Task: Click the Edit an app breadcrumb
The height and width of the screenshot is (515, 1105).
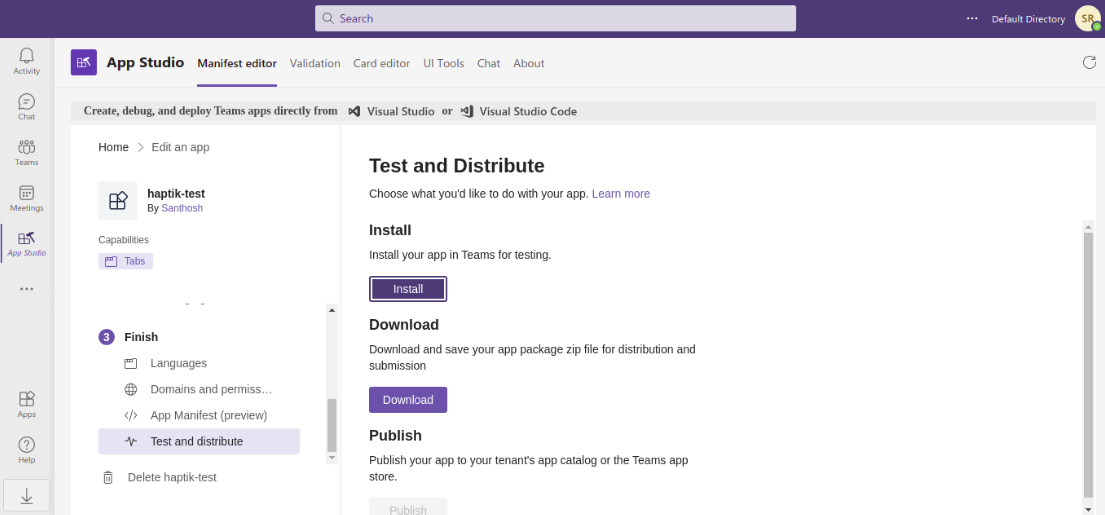Action: (x=180, y=147)
